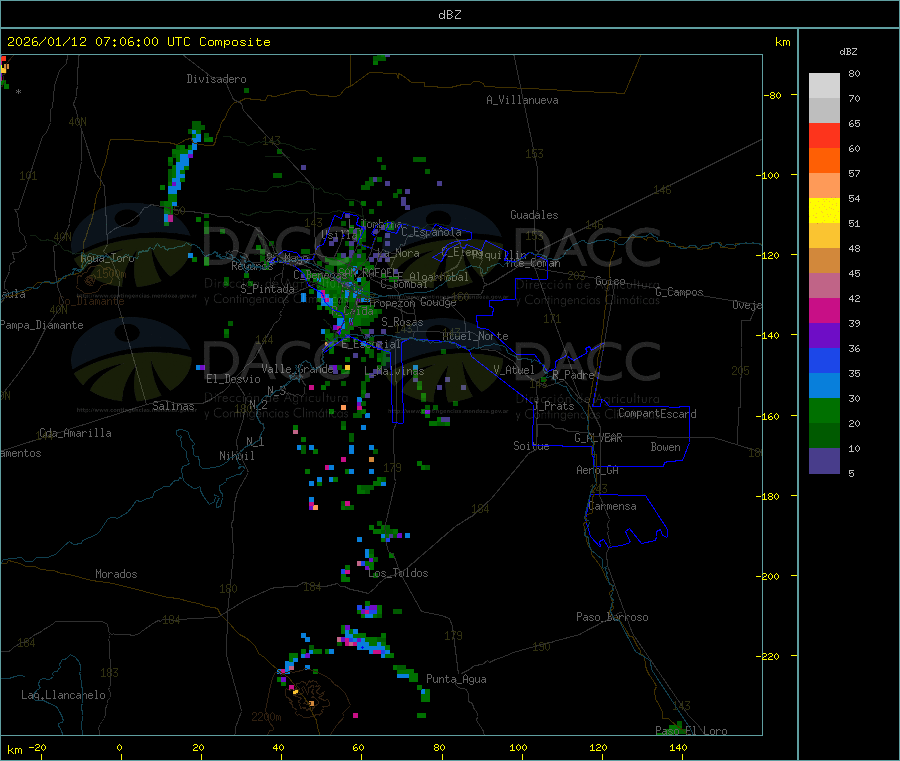Click the Paso_El_Loro map label

(691, 731)
